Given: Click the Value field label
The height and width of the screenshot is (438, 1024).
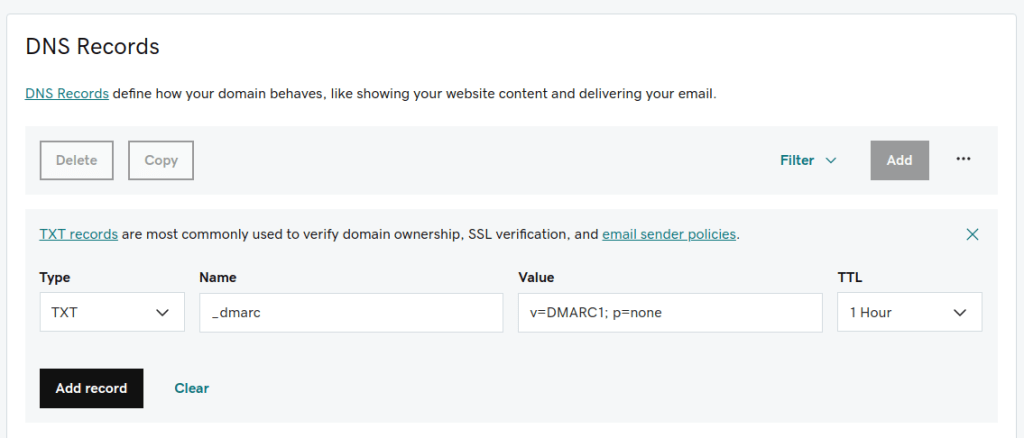Looking at the screenshot, I should pos(536,277).
